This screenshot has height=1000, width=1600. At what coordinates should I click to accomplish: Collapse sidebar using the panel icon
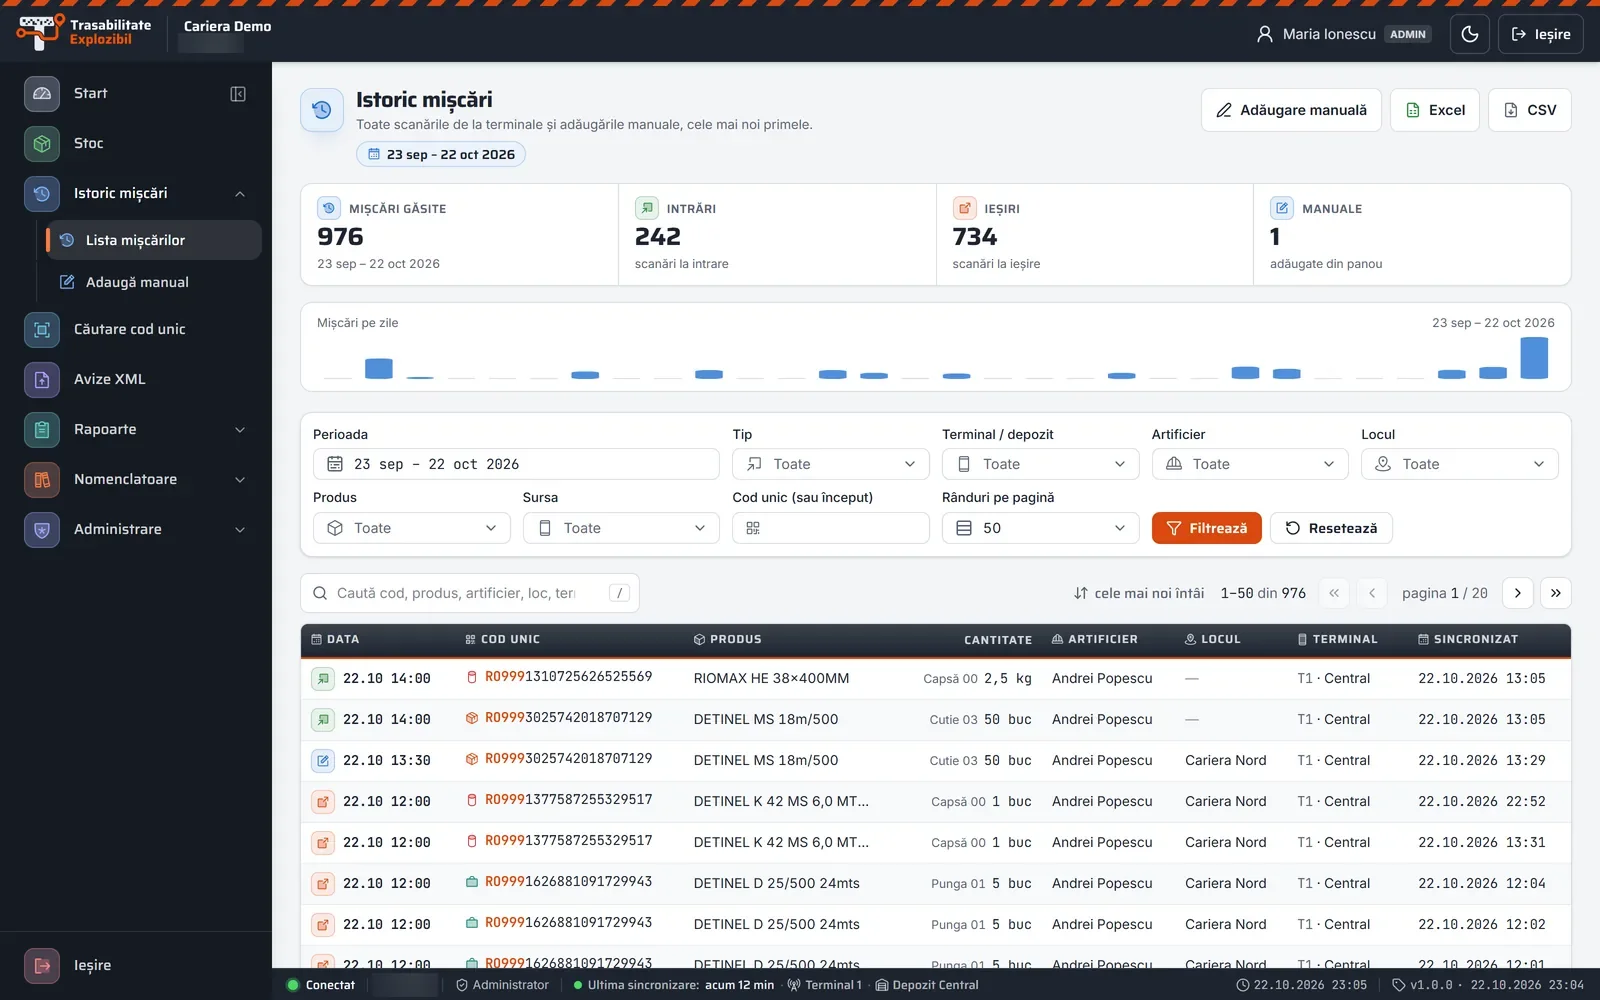click(x=238, y=94)
